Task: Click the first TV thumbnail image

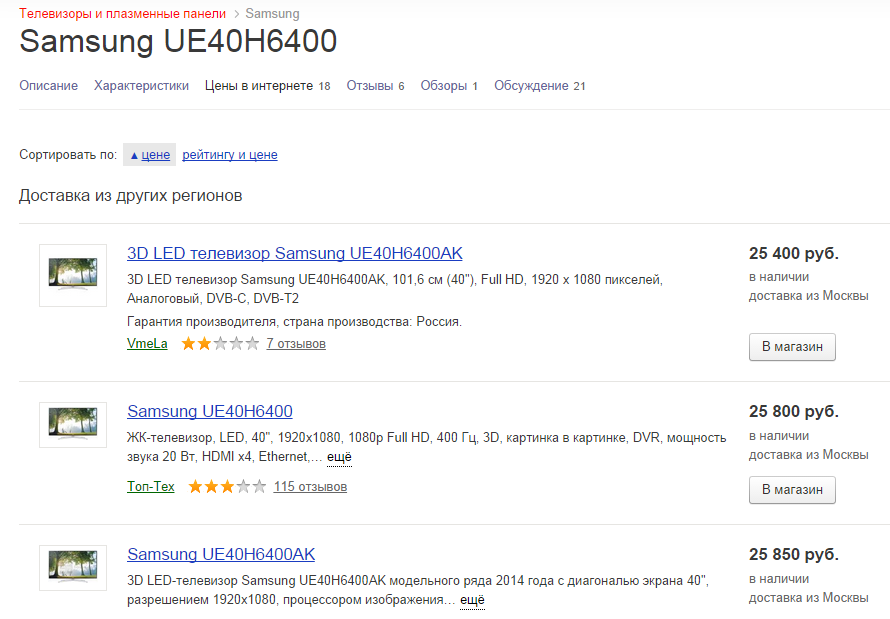Action: point(73,275)
